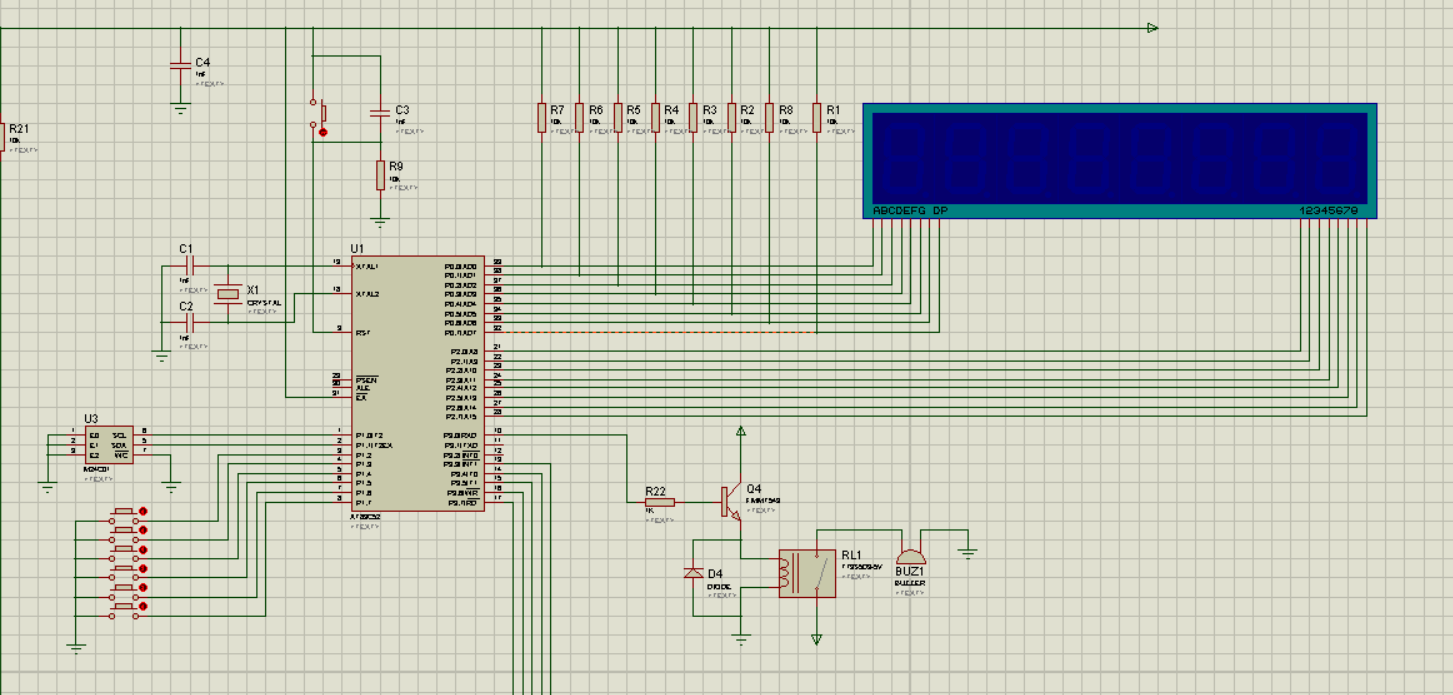Screen dimensions: 1453x695
Task: Select resistor R9 below capacitor C3
Action: coord(380,175)
